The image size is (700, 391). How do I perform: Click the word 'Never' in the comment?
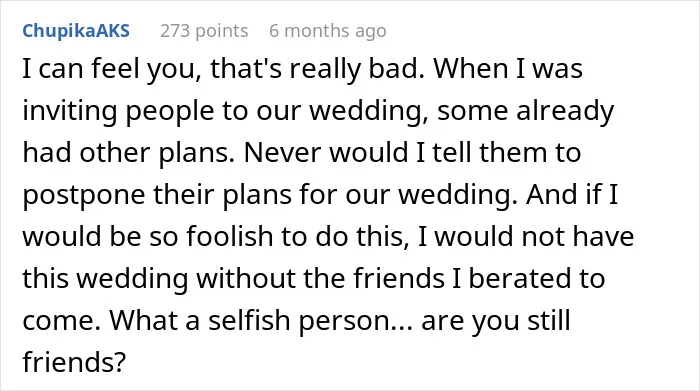tap(283, 153)
